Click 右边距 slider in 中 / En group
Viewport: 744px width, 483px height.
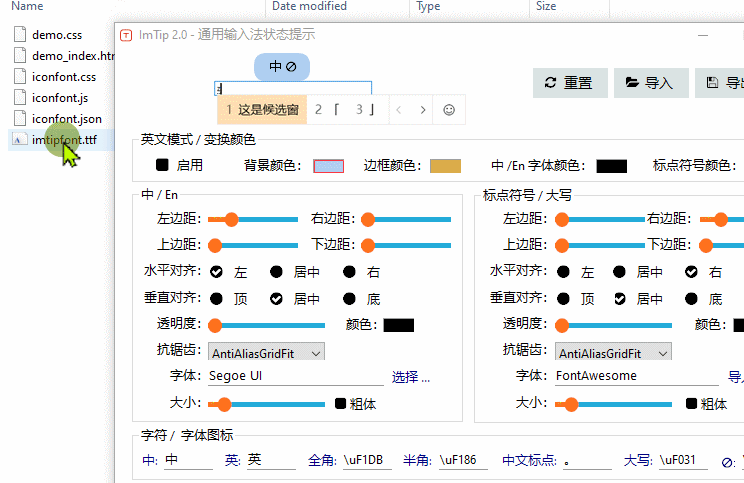[406, 219]
